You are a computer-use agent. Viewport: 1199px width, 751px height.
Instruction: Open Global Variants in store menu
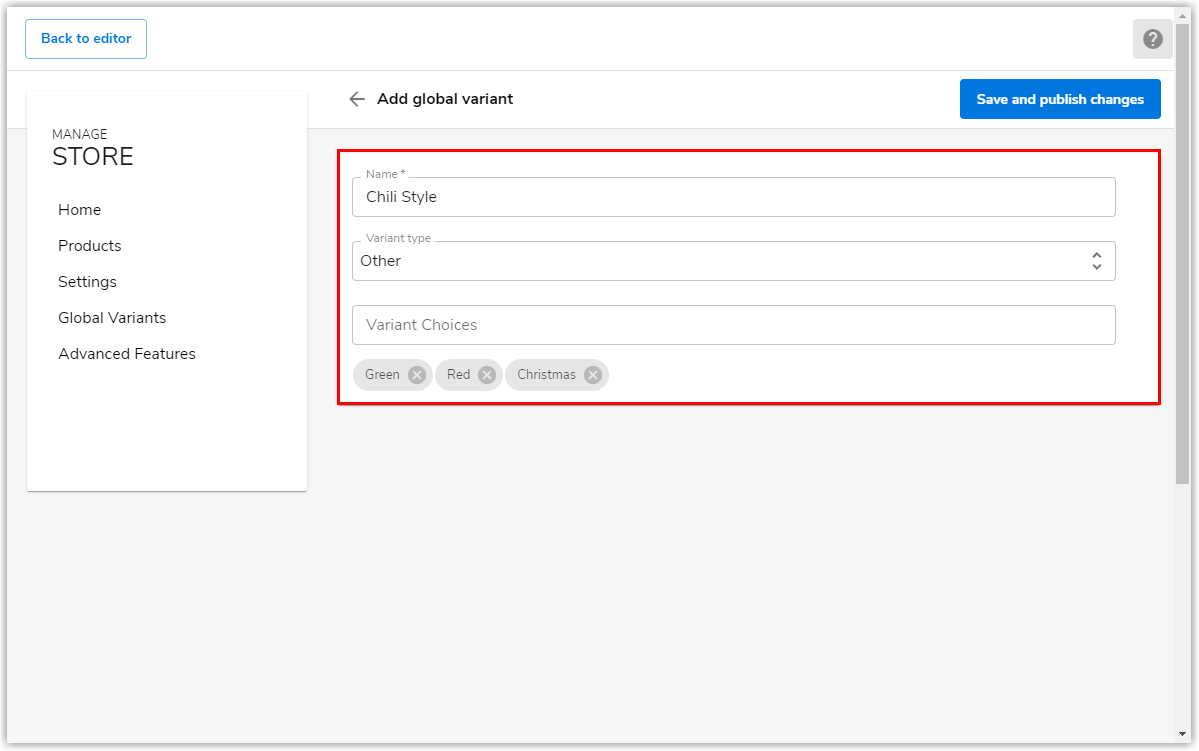point(112,317)
